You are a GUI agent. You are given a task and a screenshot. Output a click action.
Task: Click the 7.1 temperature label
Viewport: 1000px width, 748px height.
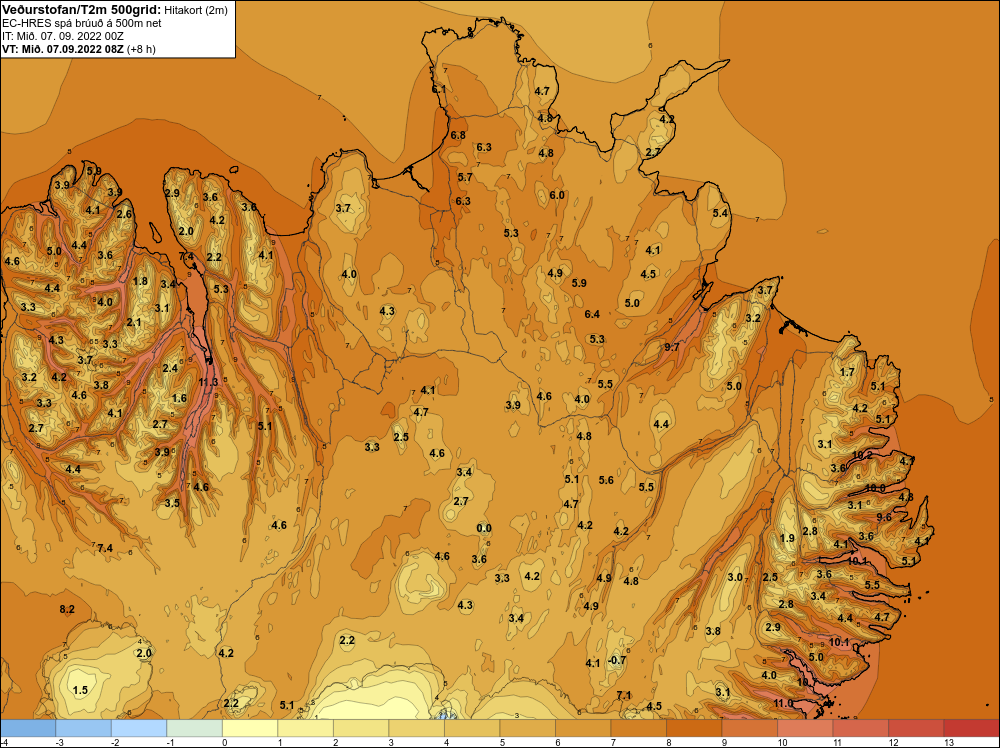(x=624, y=695)
